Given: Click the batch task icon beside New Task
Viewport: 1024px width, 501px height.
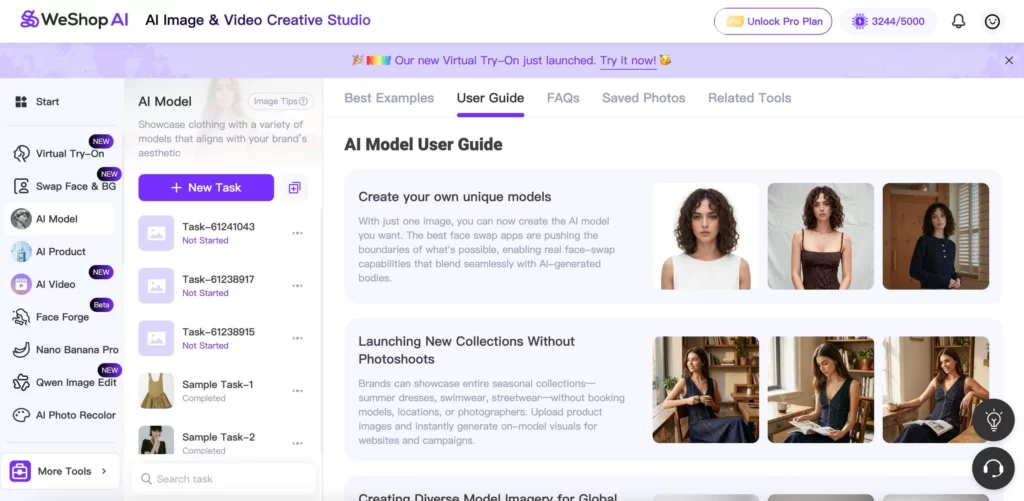Looking at the screenshot, I should 295,187.
